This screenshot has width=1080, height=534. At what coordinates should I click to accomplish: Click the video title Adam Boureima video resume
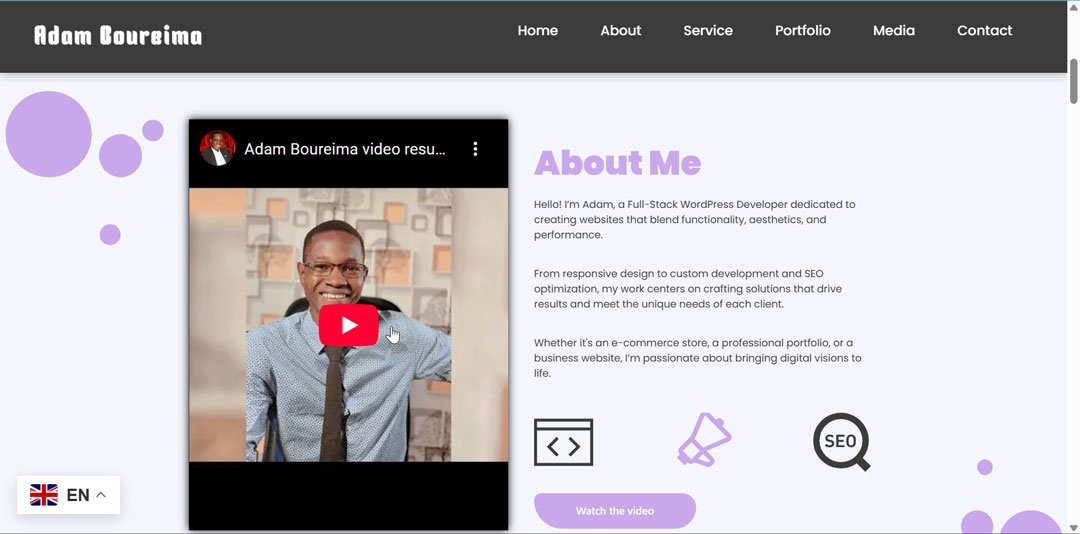tap(344, 149)
